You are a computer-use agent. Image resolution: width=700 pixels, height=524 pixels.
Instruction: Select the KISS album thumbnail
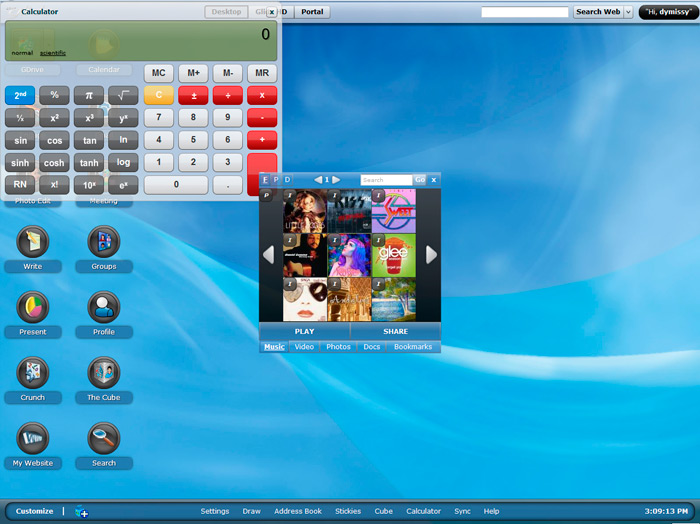point(349,211)
